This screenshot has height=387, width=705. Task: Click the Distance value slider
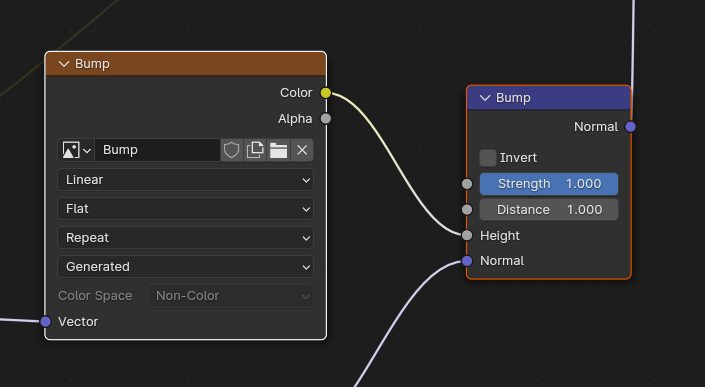tap(549, 210)
